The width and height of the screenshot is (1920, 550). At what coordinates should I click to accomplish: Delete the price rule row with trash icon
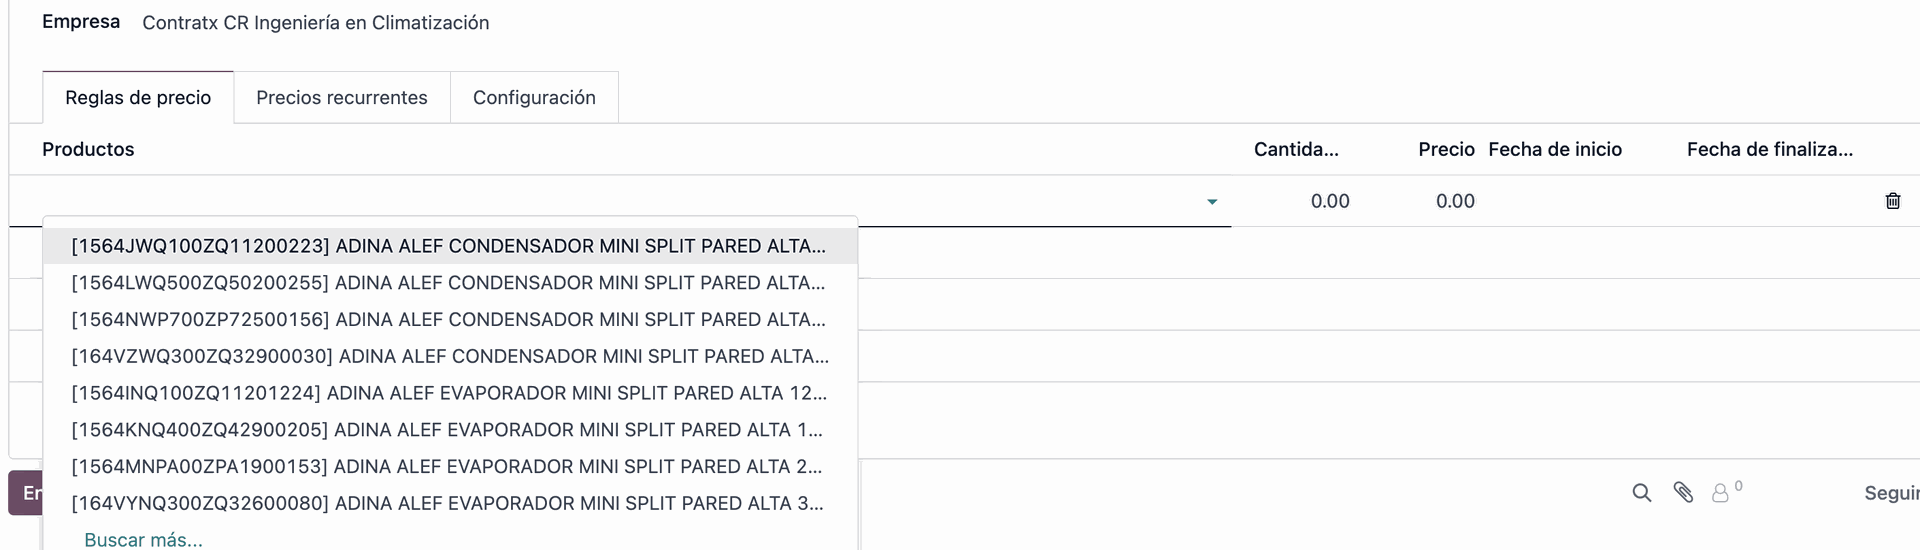pyautogui.click(x=1892, y=201)
